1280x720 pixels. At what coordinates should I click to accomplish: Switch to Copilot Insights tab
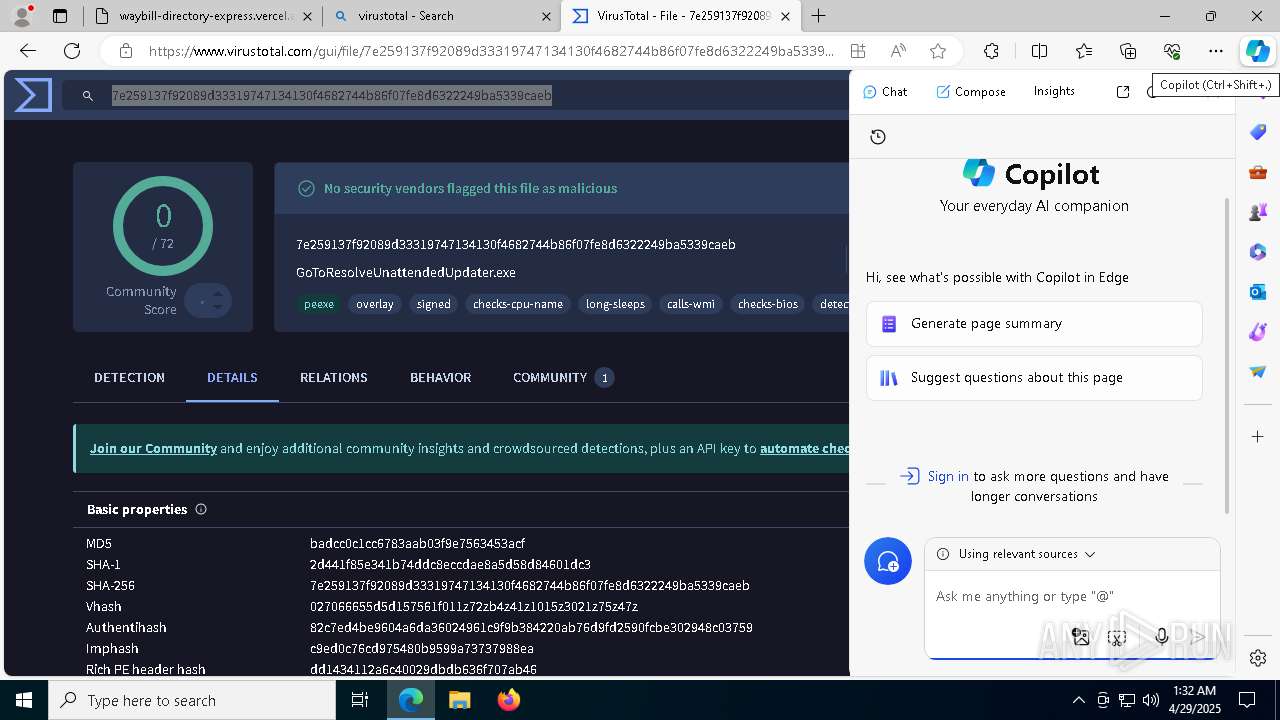[x=1054, y=91]
